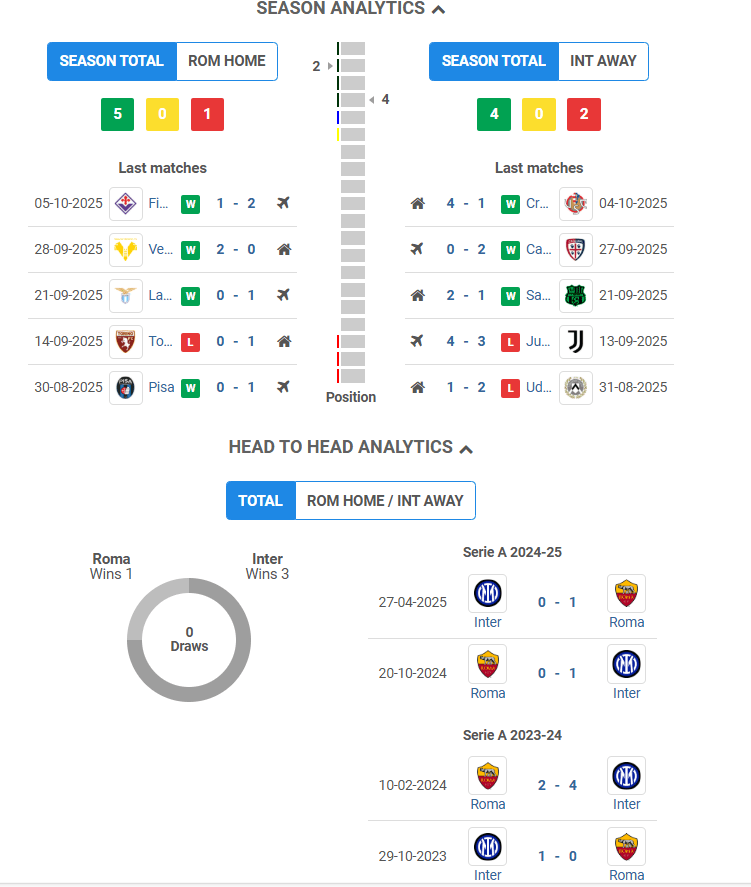
Task: Open the 1 - 0 score from 29-10-2023
Action: (x=556, y=856)
